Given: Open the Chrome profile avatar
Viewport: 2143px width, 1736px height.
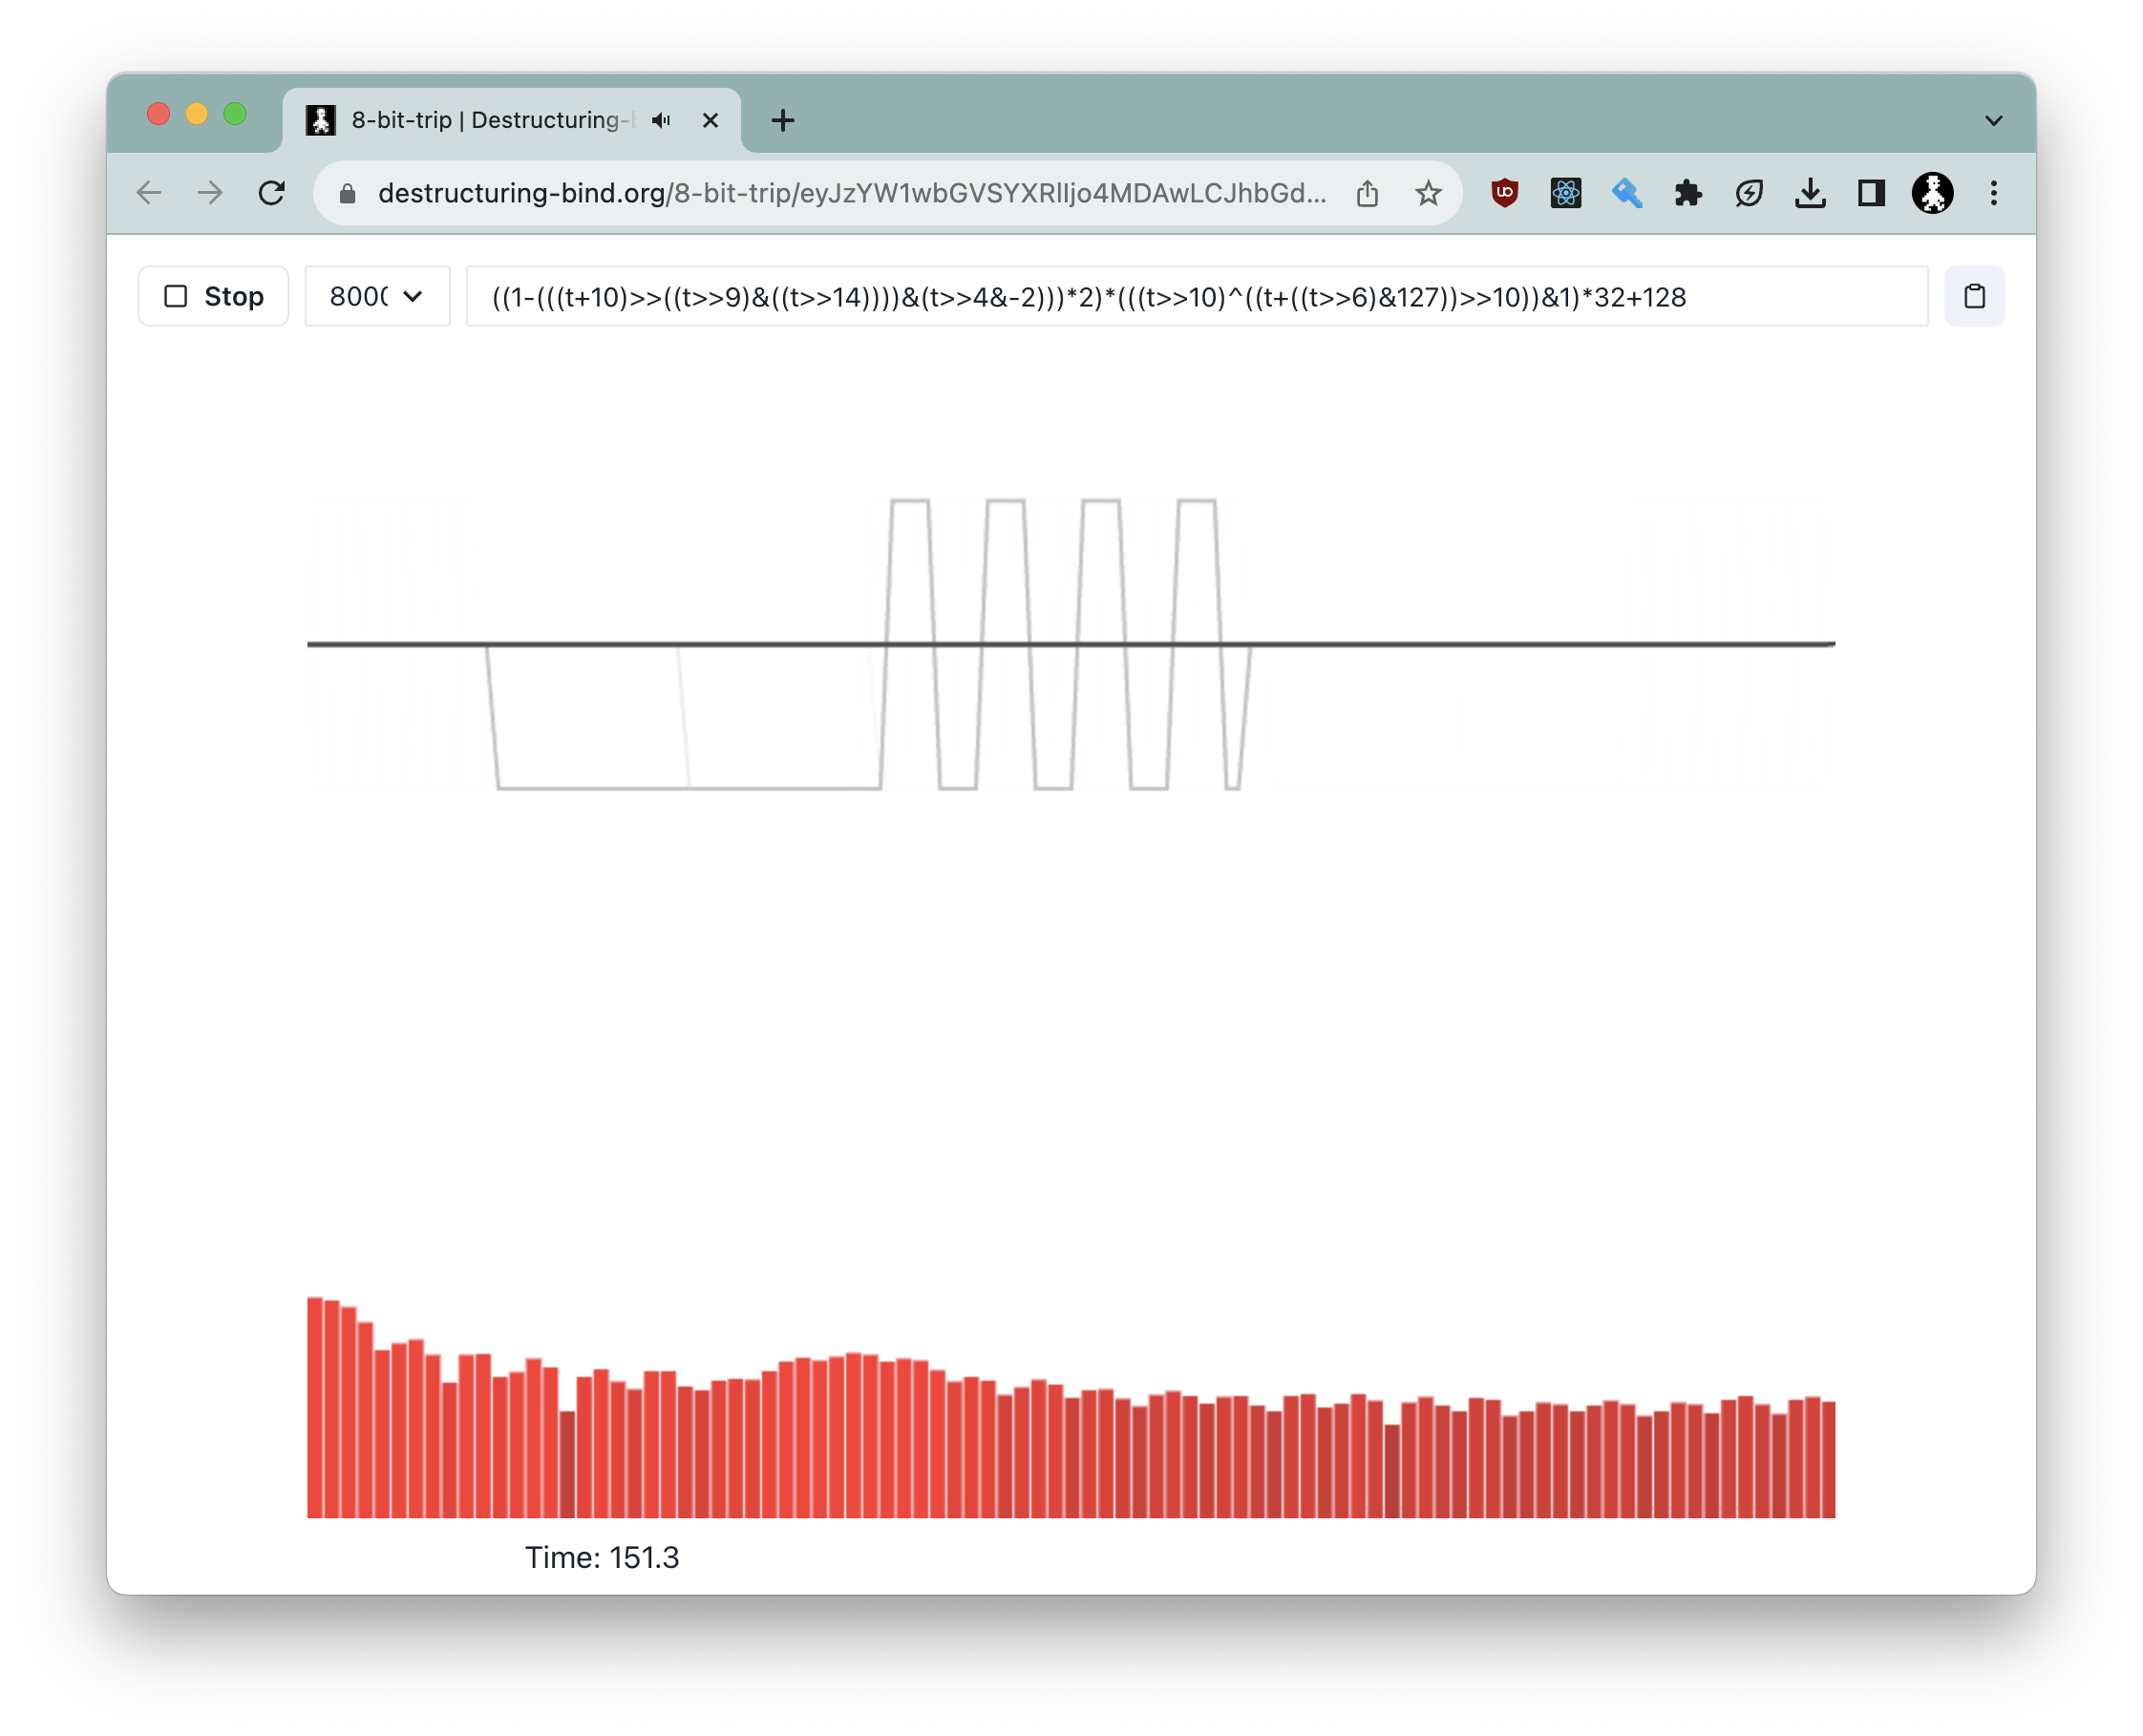Looking at the screenshot, I should click(1932, 193).
